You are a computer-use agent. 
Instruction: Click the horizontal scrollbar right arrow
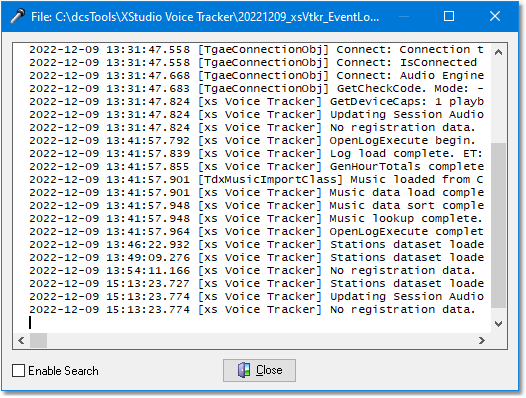tap(482, 341)
